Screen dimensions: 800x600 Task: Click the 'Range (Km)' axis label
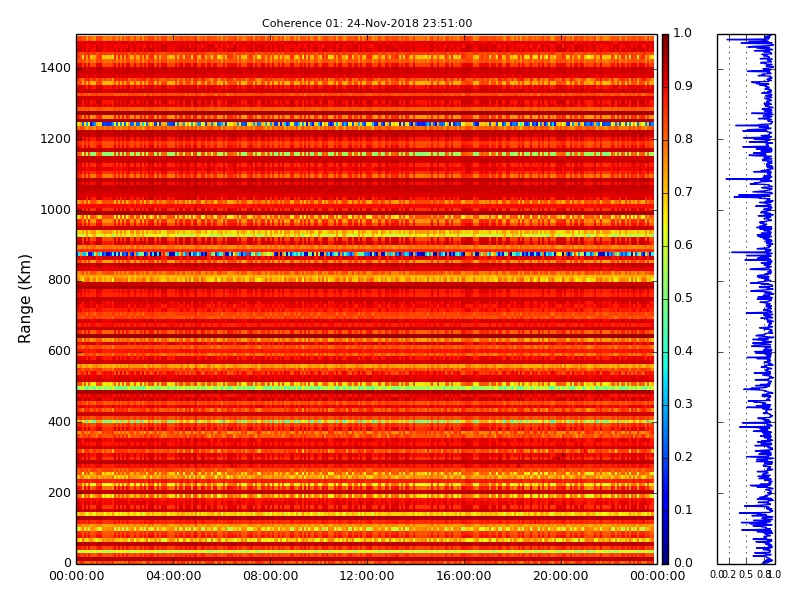coord(24,299)
